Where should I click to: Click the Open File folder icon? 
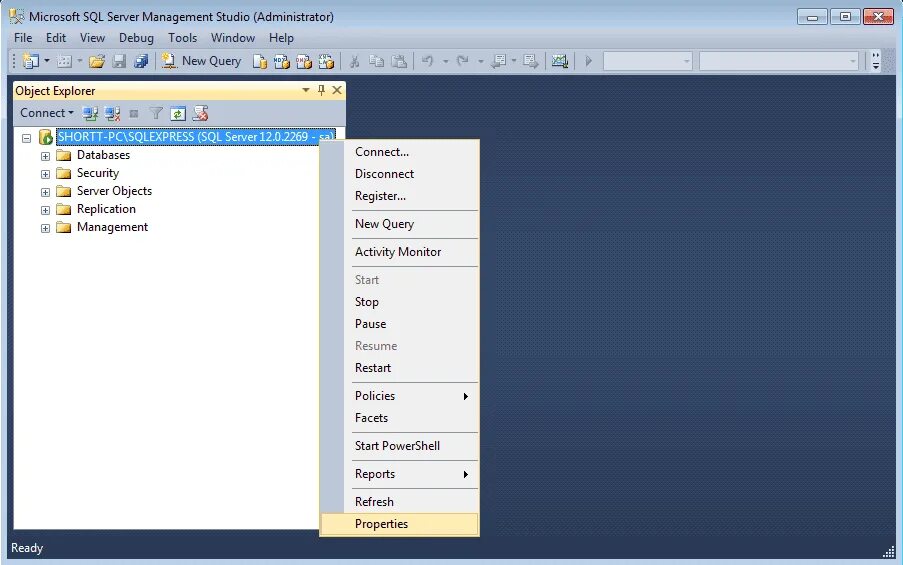click(x=97, y=61)
